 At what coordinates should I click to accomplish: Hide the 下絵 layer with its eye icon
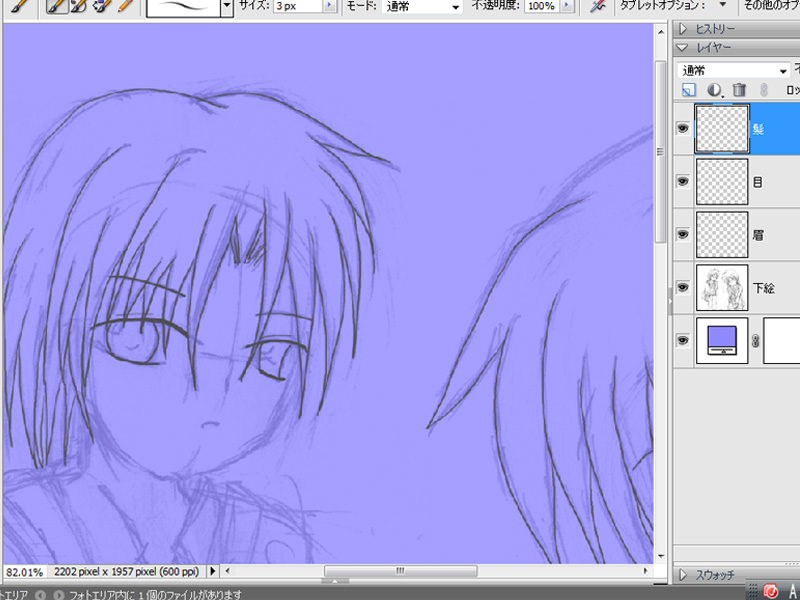click(x=683, y=288)
